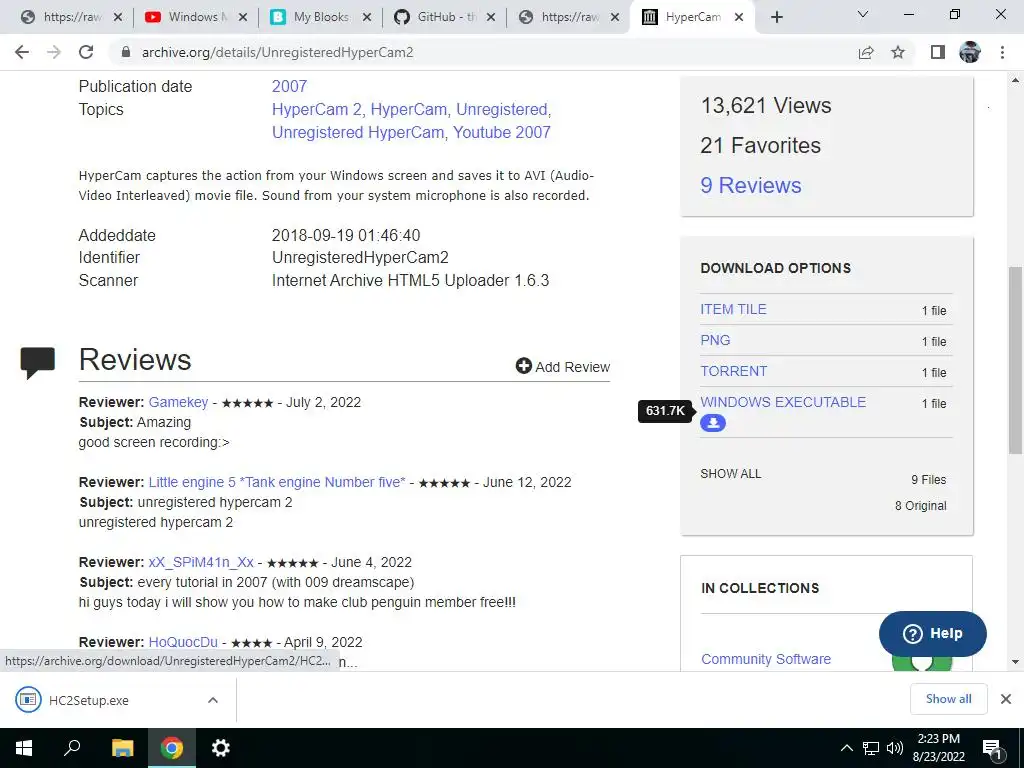
Task: Close the Windows YouTube tab
Action: click(242, 17)
